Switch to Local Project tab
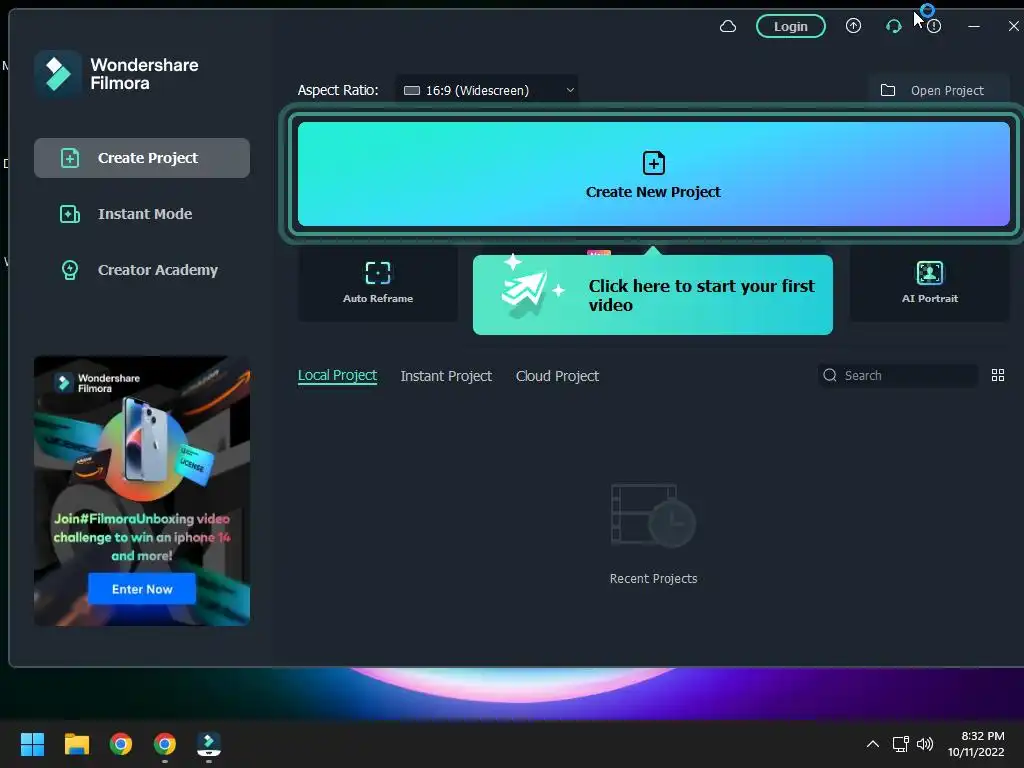The height and width of the screenshot is (768, 1024). 337,376
